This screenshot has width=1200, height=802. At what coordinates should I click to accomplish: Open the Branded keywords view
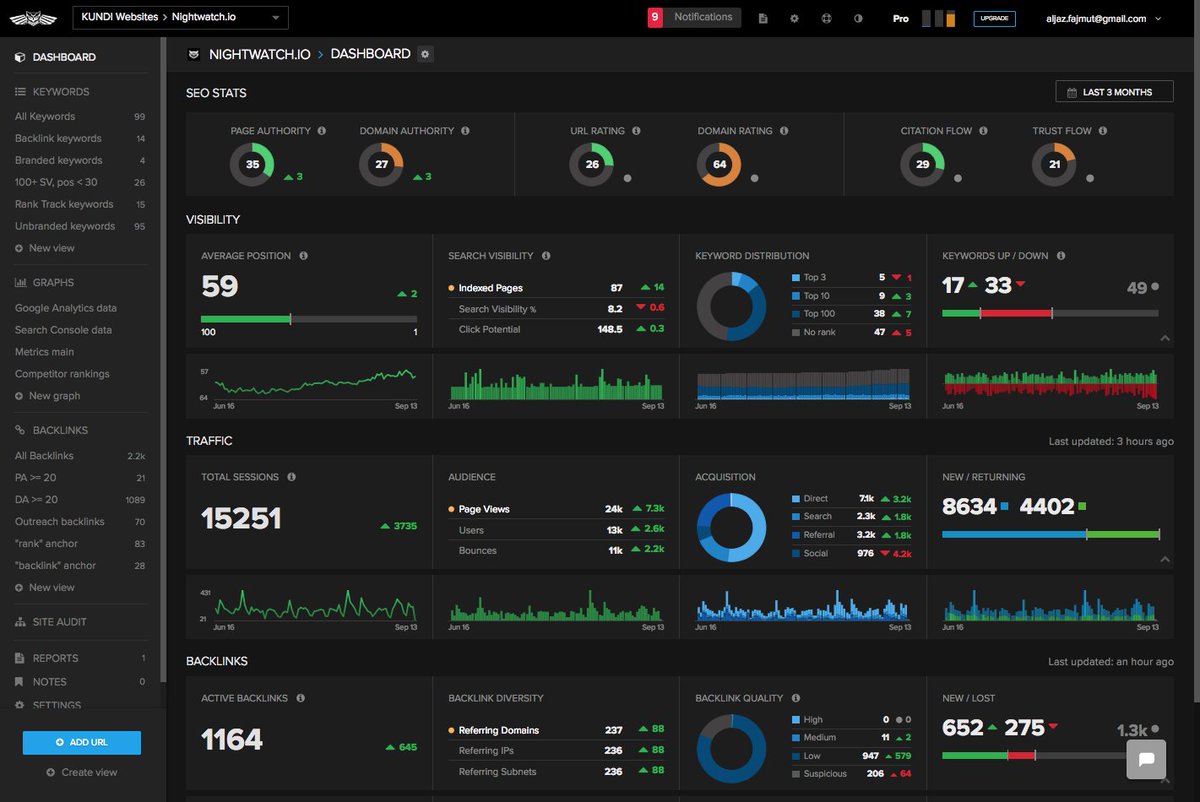pyautogui.click(x=59, y=160)
